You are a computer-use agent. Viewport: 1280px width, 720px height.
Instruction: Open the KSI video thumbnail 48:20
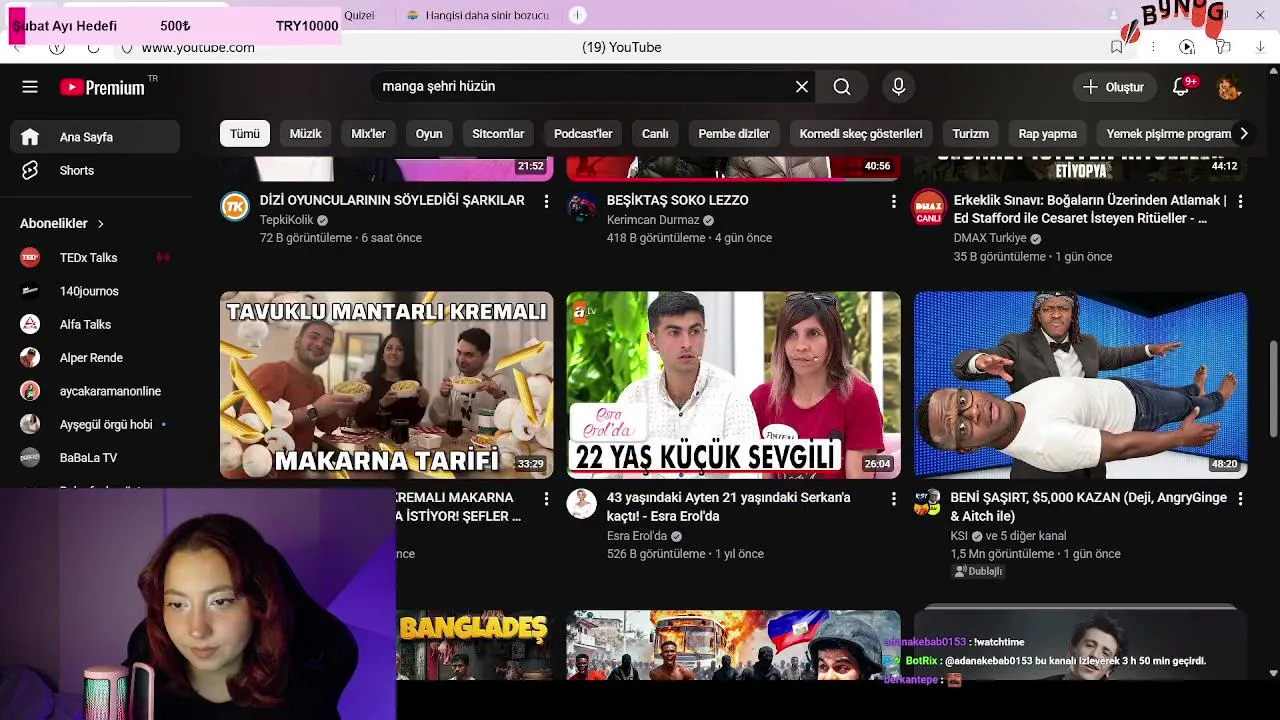click(1080, 385)
